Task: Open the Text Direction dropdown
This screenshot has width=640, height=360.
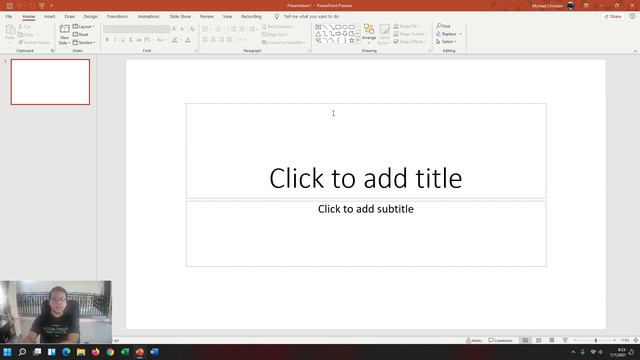Action: (278, 27)
